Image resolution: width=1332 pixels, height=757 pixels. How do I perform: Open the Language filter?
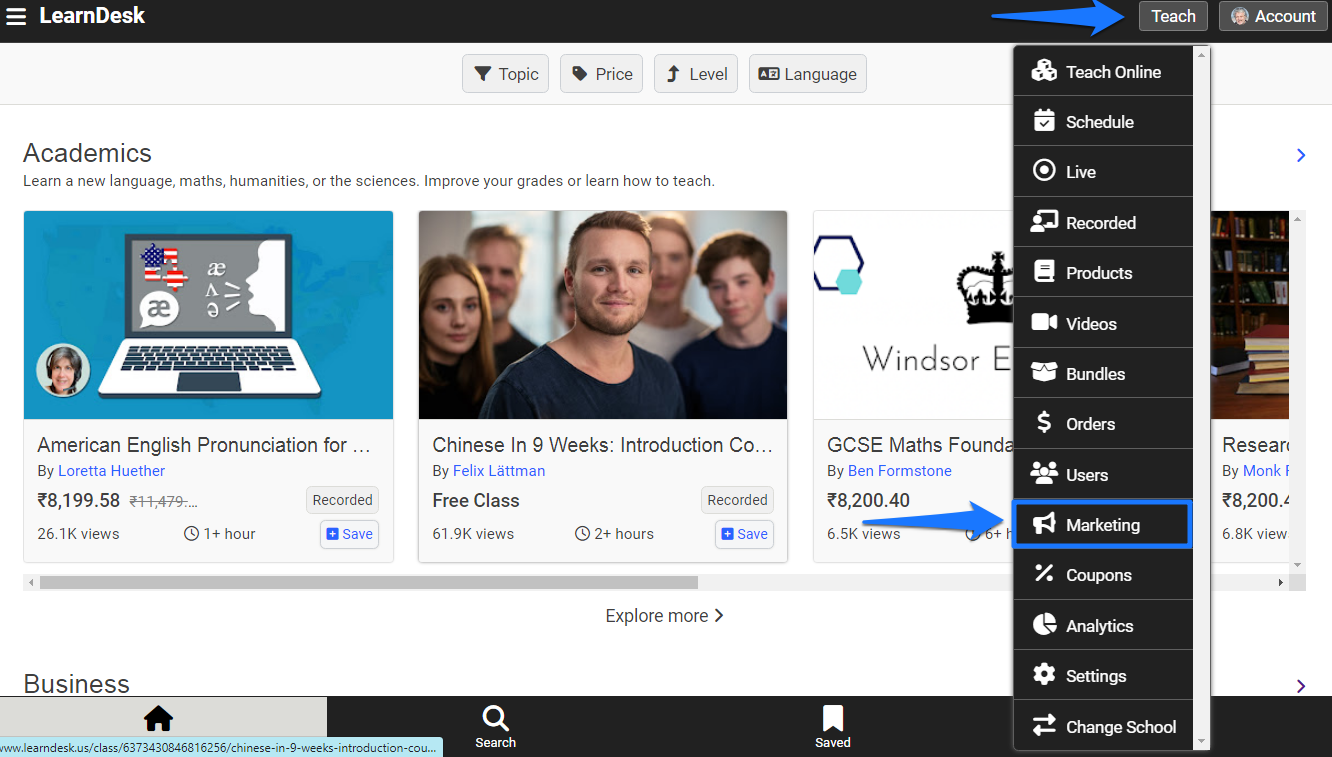807,74
